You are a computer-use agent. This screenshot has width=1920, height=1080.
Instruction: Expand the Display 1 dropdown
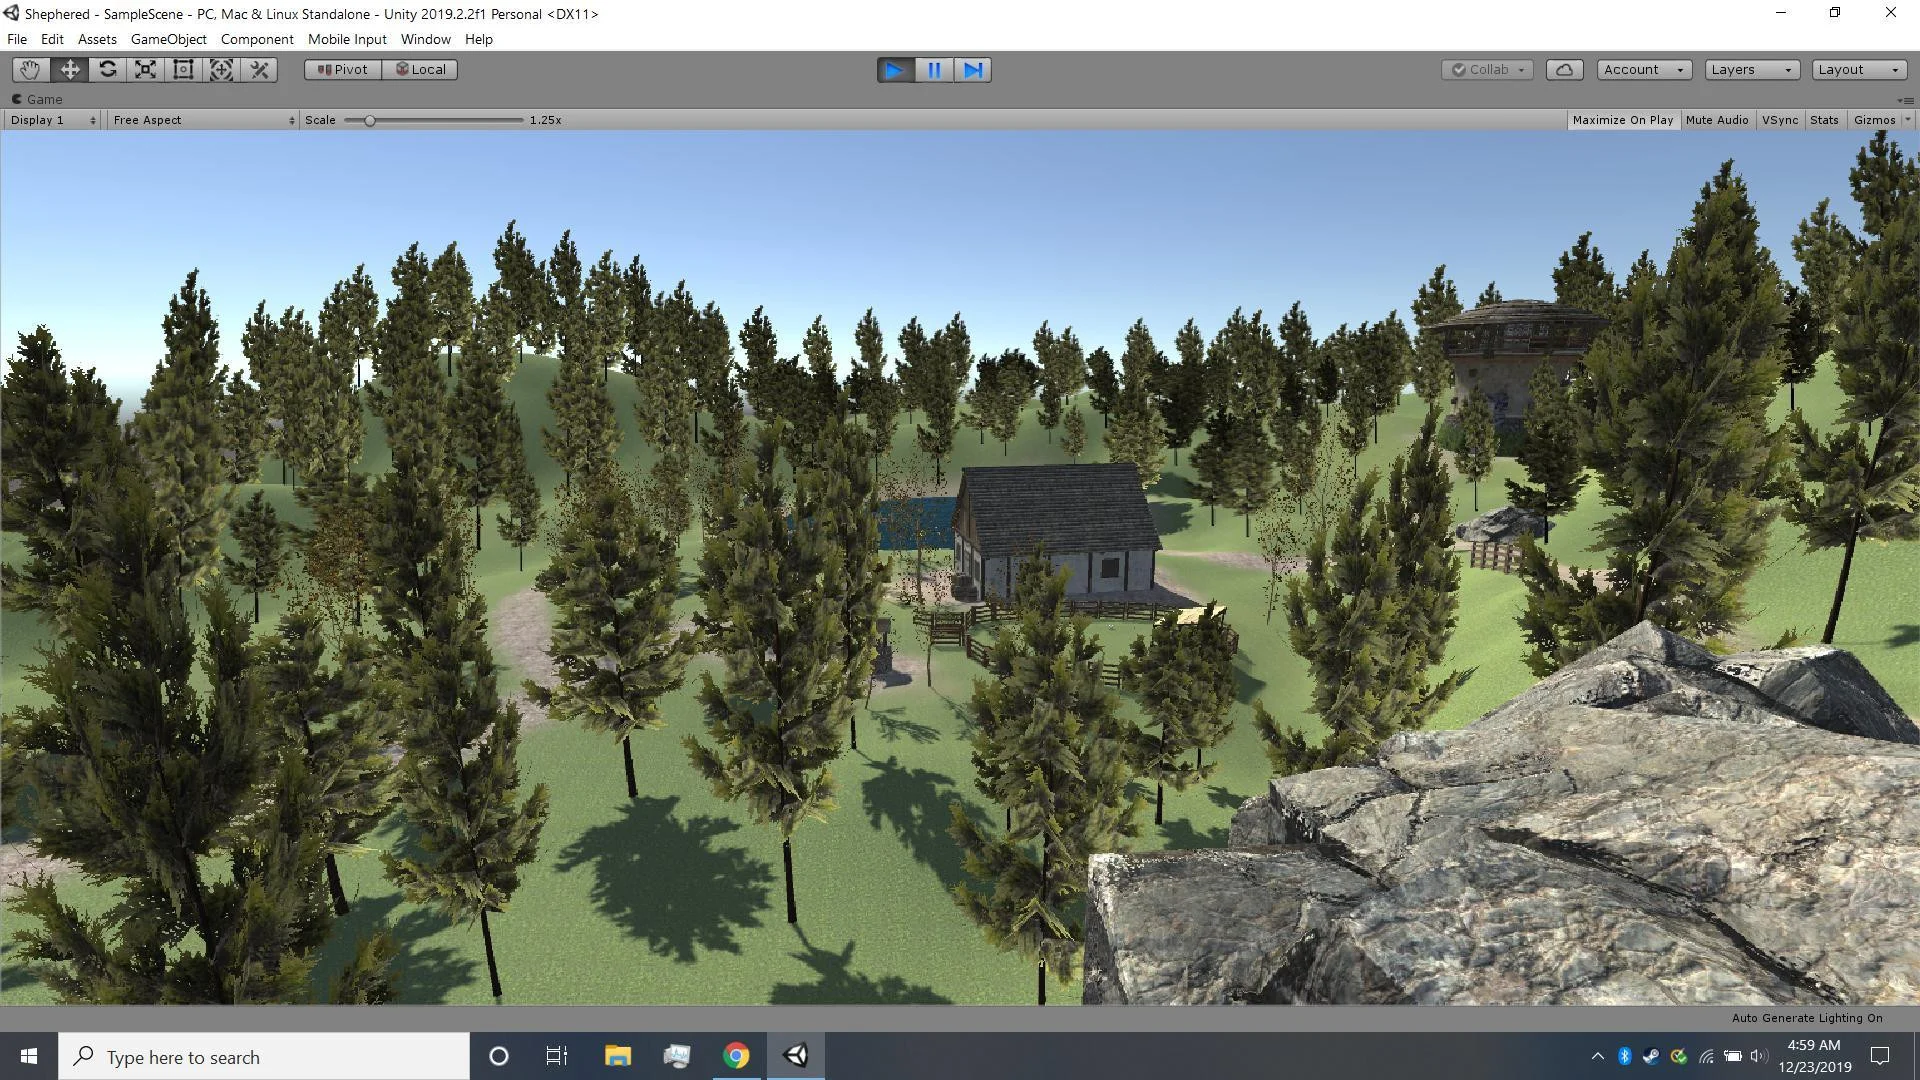(x=52, y=120)
